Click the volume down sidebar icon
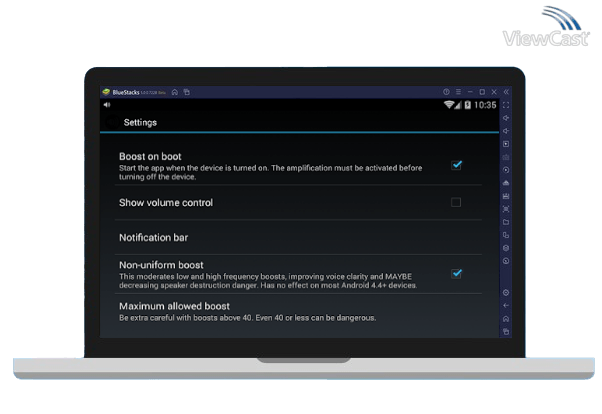602x414 pixels. pyautogui.click(x=506, y=131)
